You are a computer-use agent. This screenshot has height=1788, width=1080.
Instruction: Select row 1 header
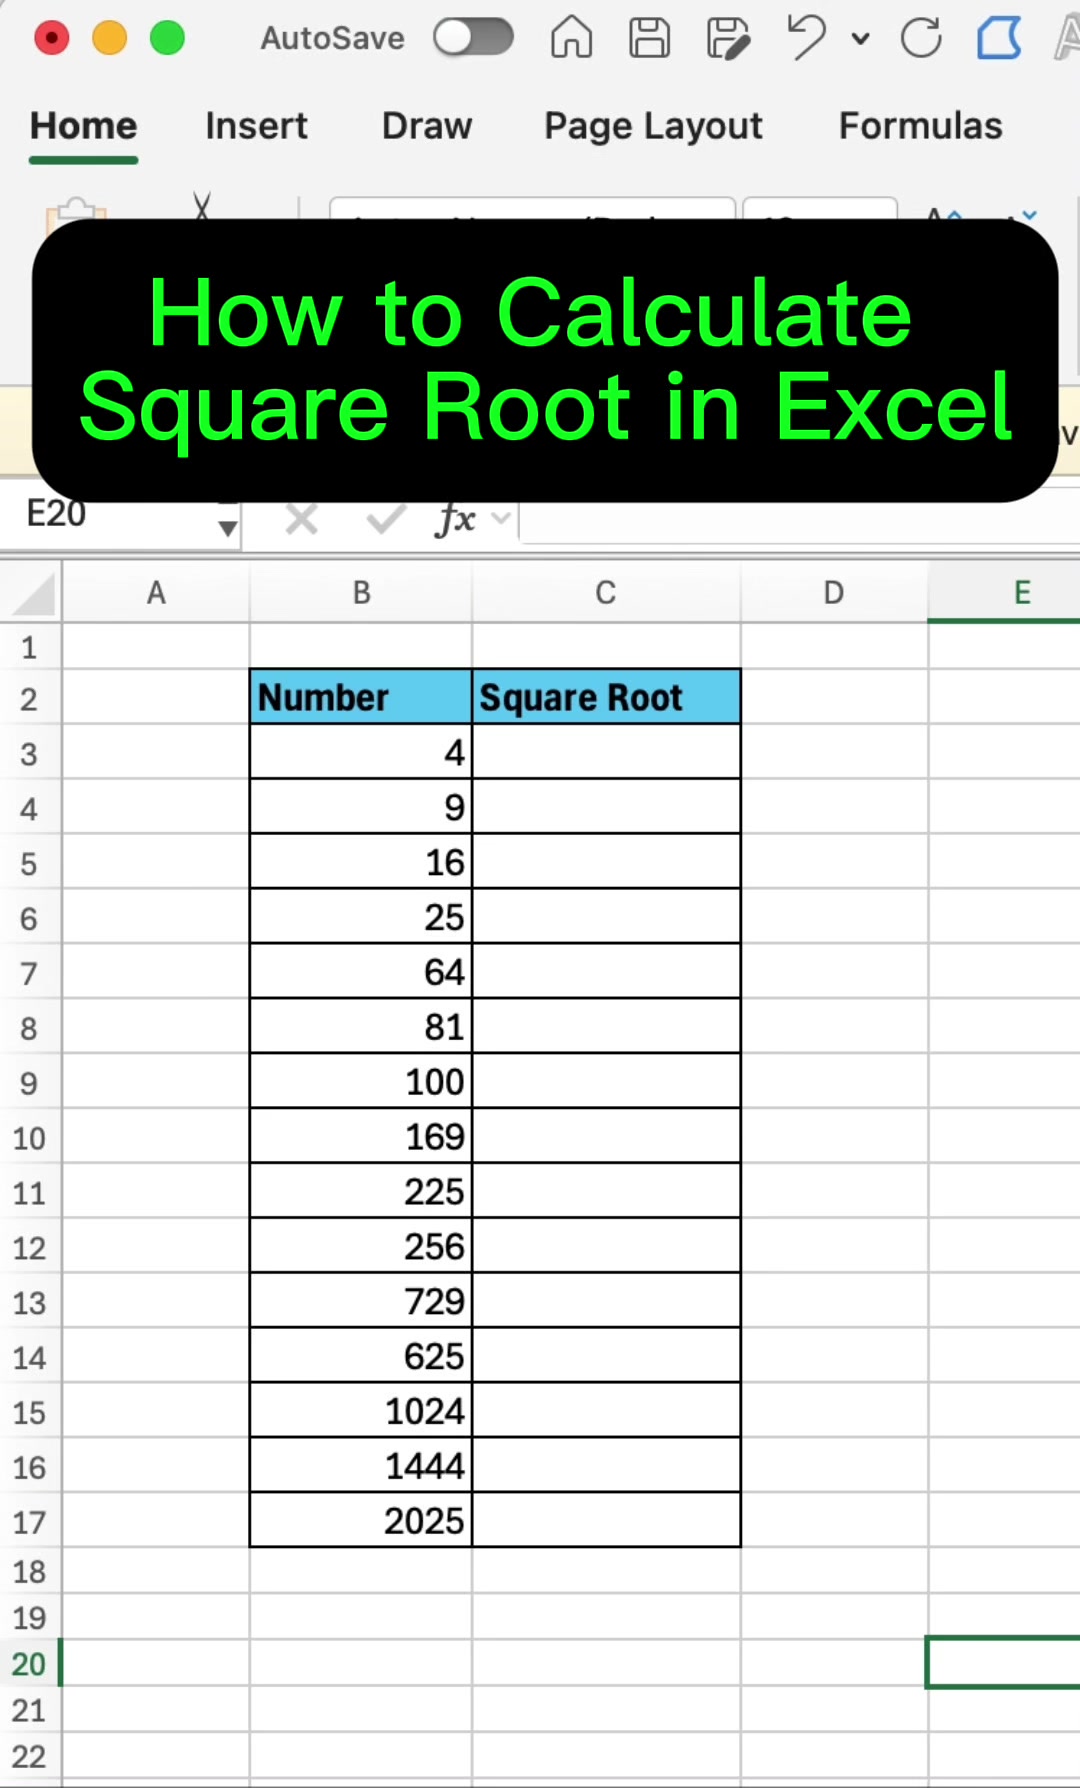(x=30, y=647)
